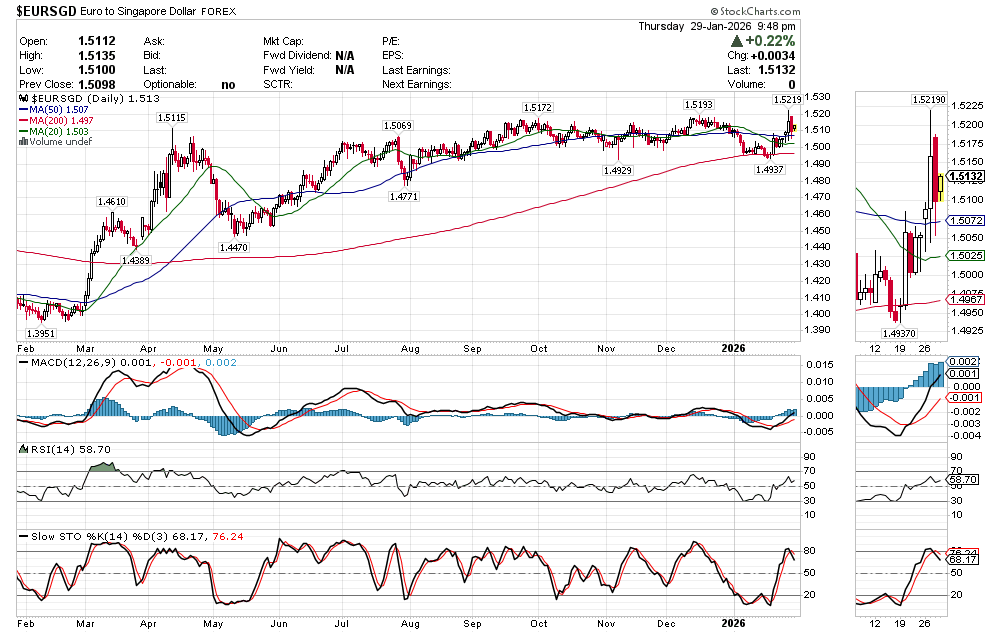The width and height of the screenshot is (1000, 633).
Task: Click the volume bars icon beside Volume undef
Action: click(24, 142)
